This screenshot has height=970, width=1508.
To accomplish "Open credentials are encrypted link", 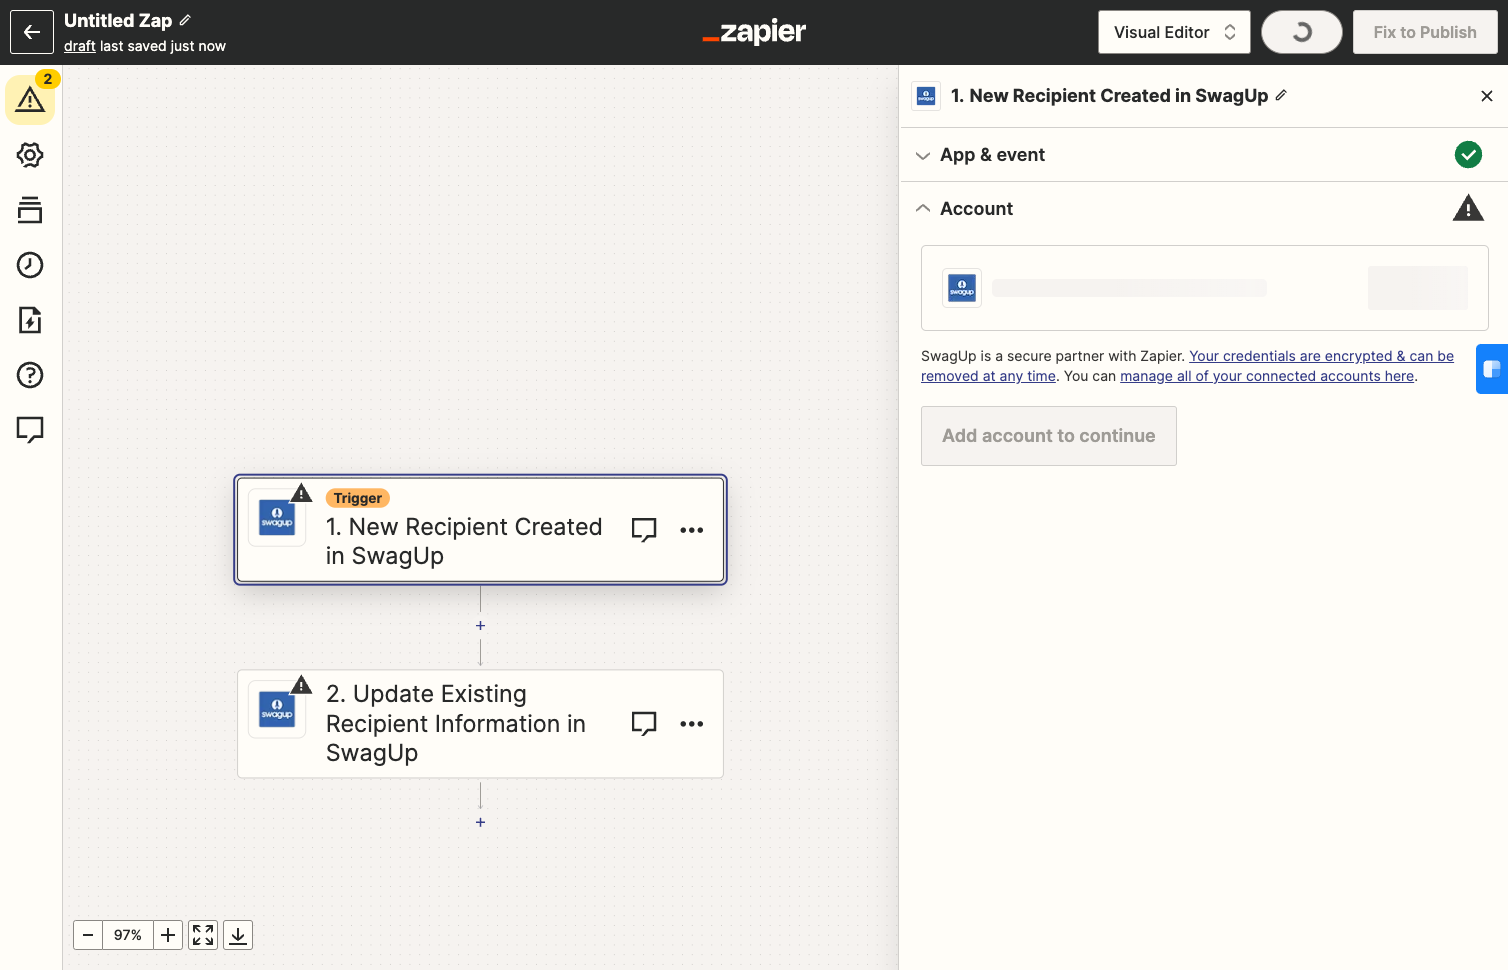I will (x=1187, y=366).
